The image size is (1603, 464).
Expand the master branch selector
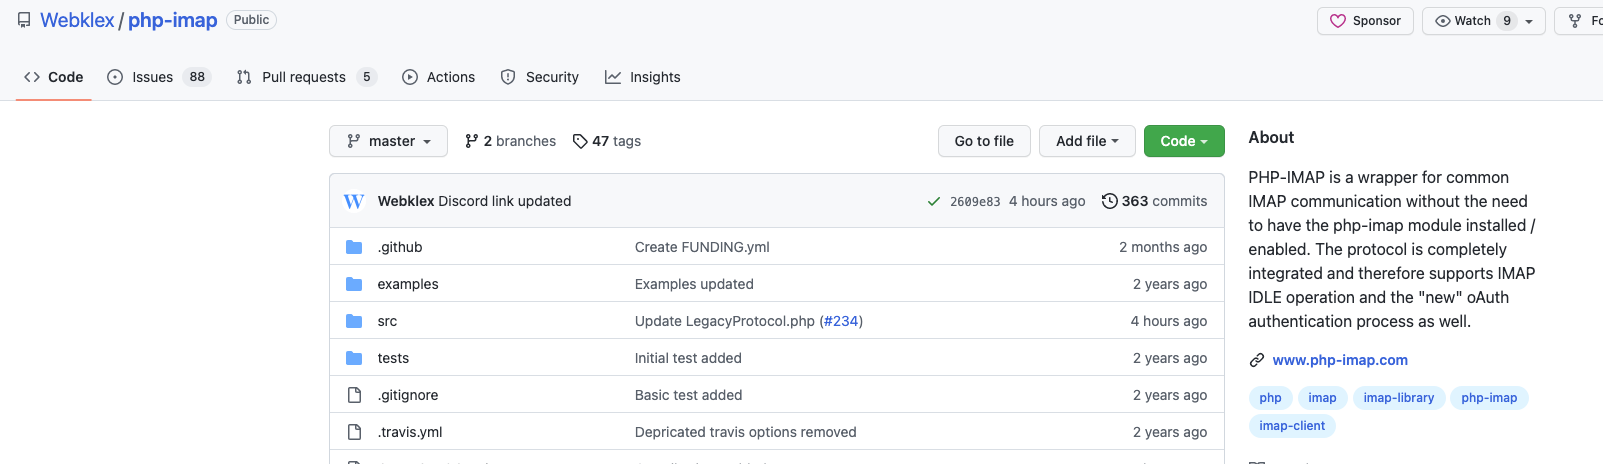click(388, 141)
